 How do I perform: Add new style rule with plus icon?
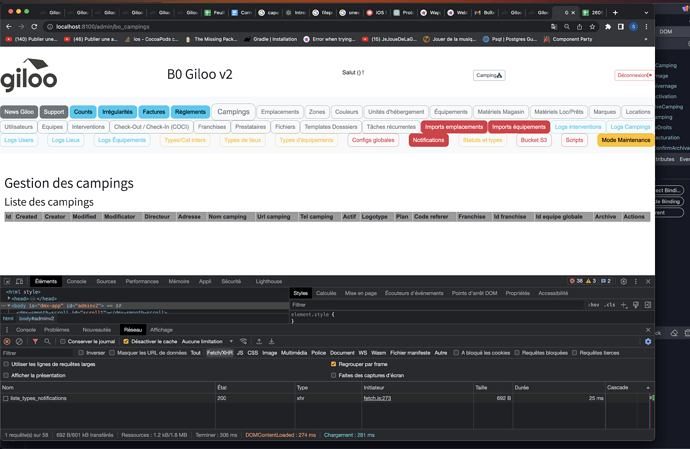624,305
